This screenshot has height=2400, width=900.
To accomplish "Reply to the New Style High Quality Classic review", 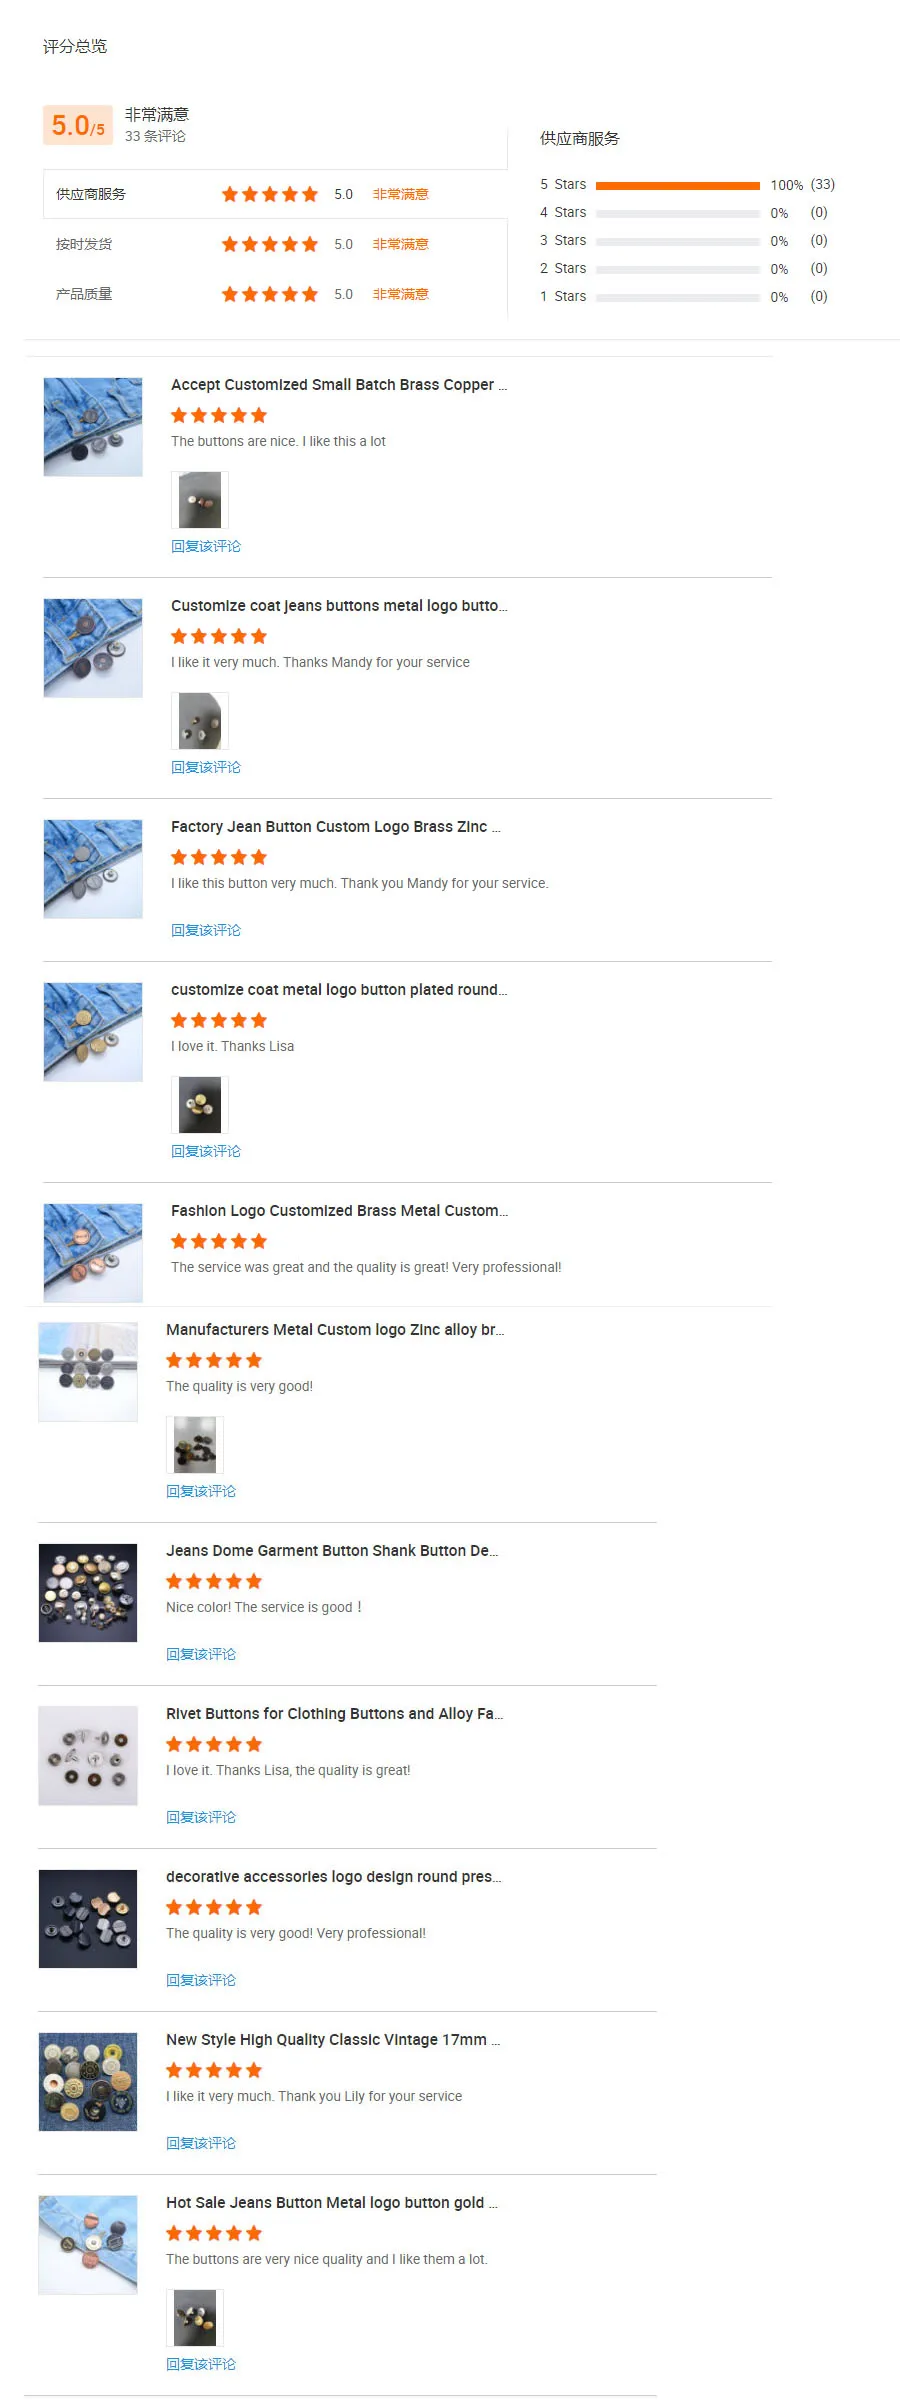I will [201, 2143].
